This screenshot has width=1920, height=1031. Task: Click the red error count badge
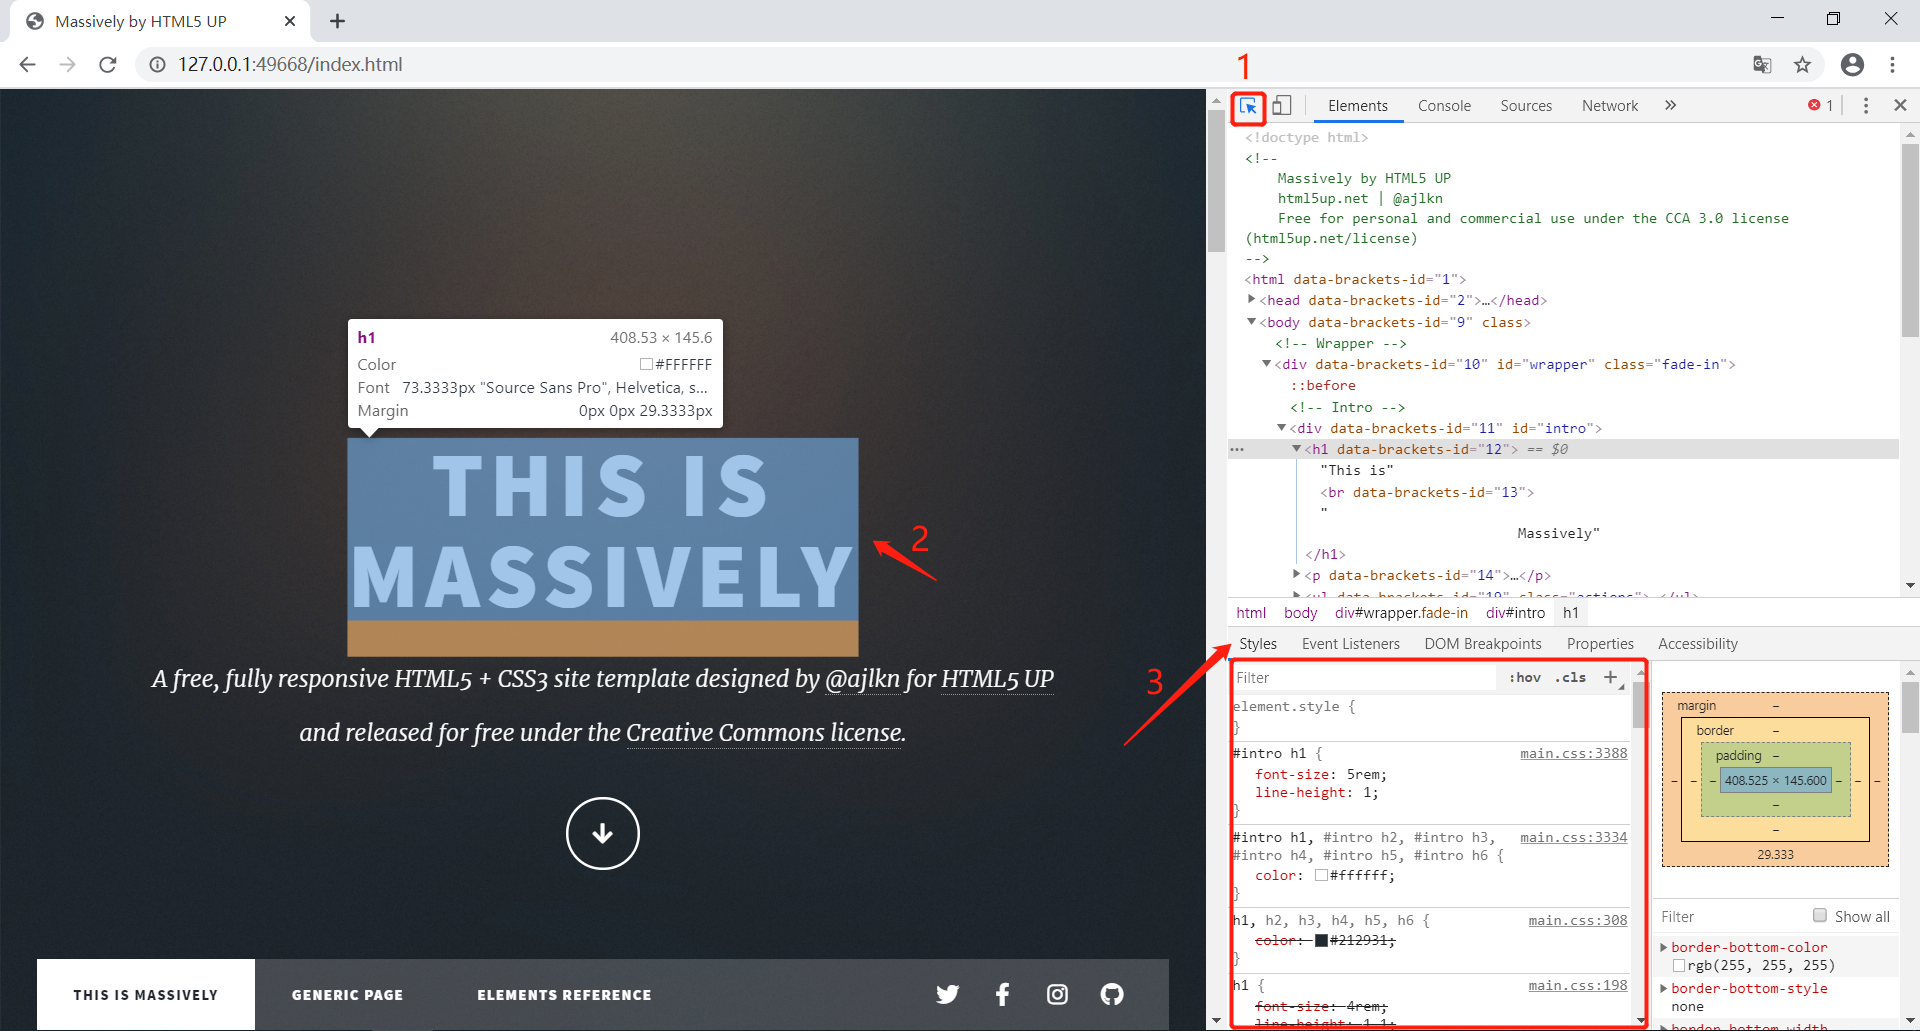pyautogui.click(x=1820, y=105)
